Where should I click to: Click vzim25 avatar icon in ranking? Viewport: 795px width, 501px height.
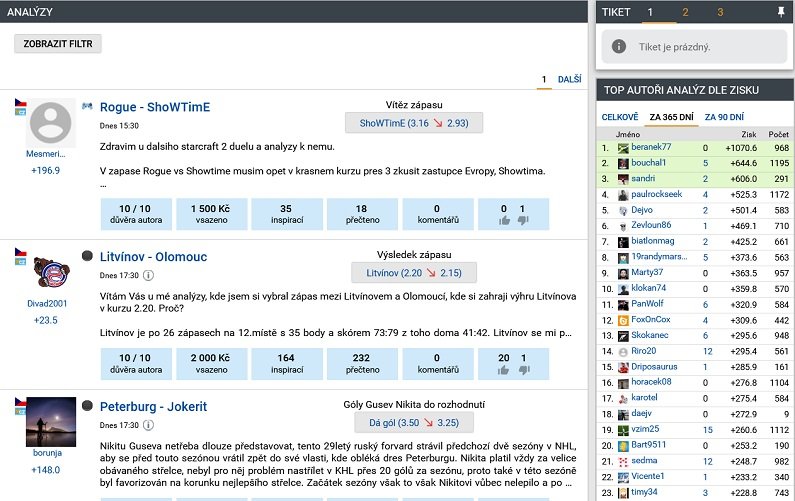click(x=623, y=431)
